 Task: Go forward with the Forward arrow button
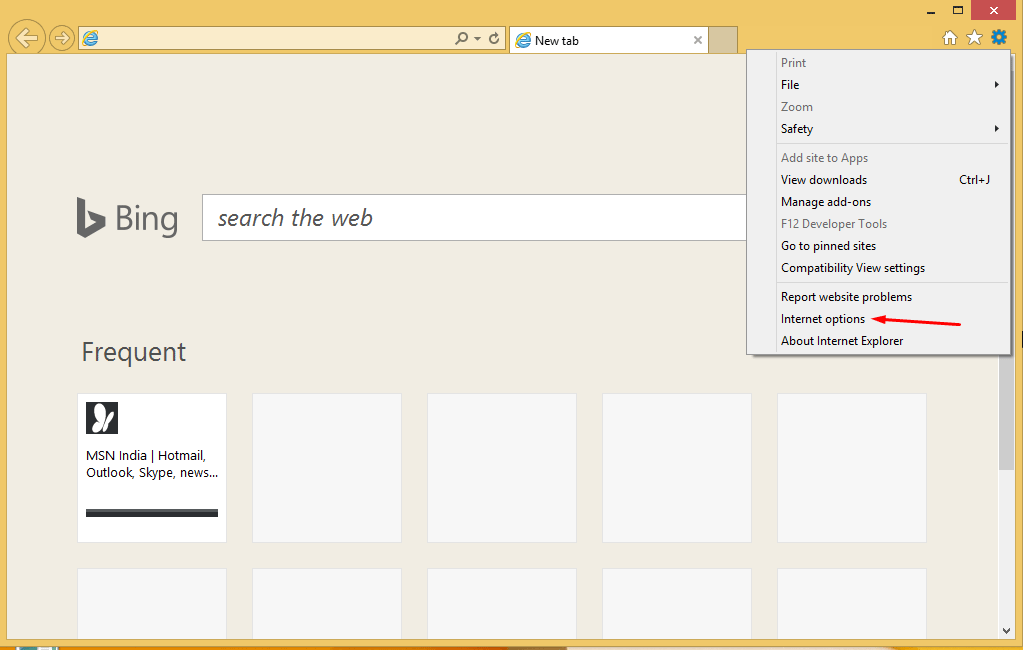tap(61, 39)
